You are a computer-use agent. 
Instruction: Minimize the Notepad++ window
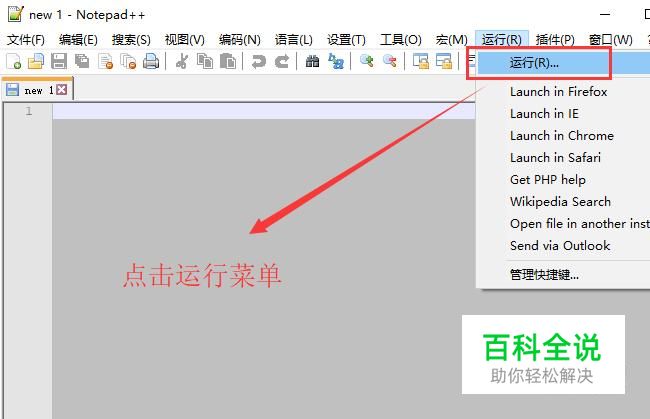click(605, 15)
